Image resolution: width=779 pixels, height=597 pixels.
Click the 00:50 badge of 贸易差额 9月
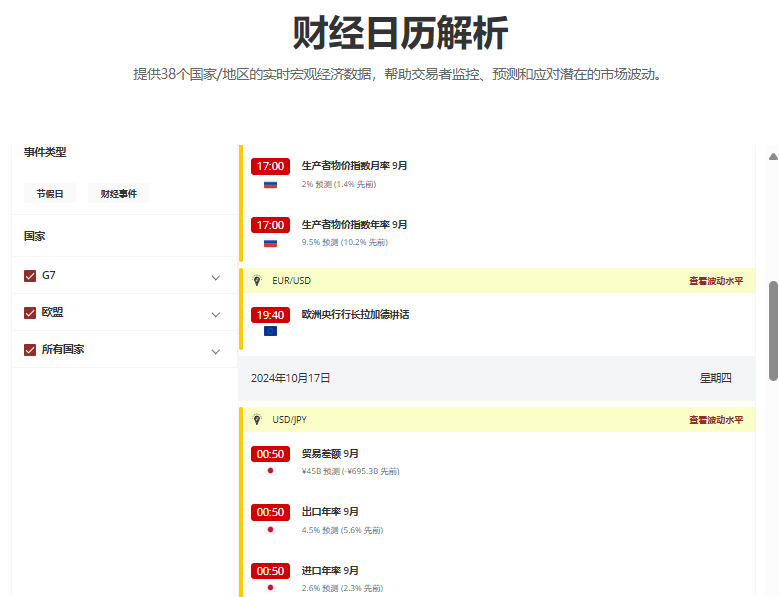coord(270,454)
